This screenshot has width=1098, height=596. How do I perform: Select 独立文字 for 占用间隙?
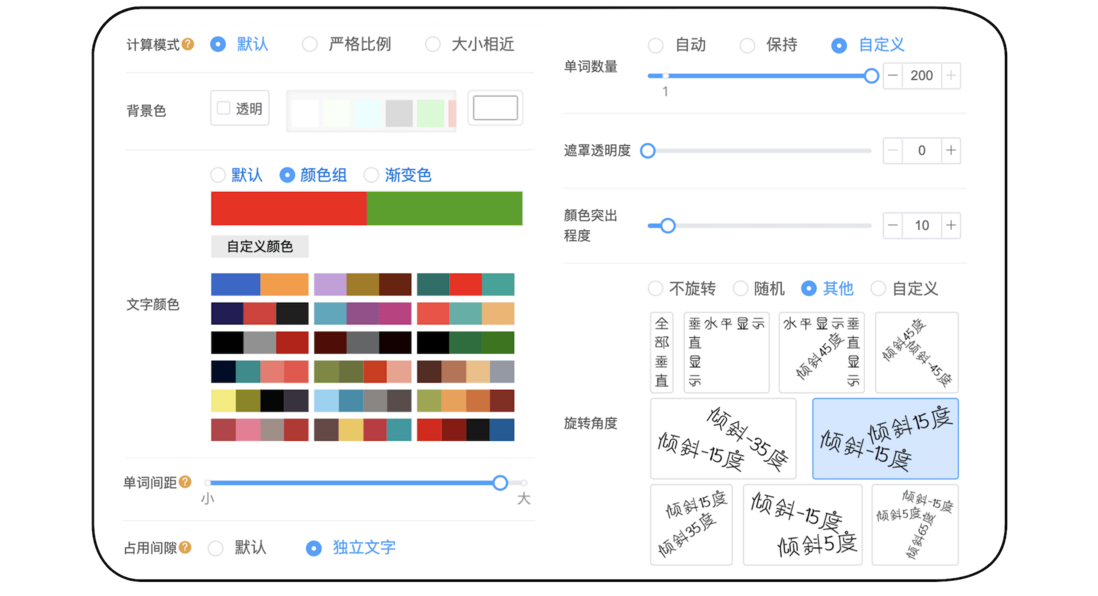click(x=314, y=548)
